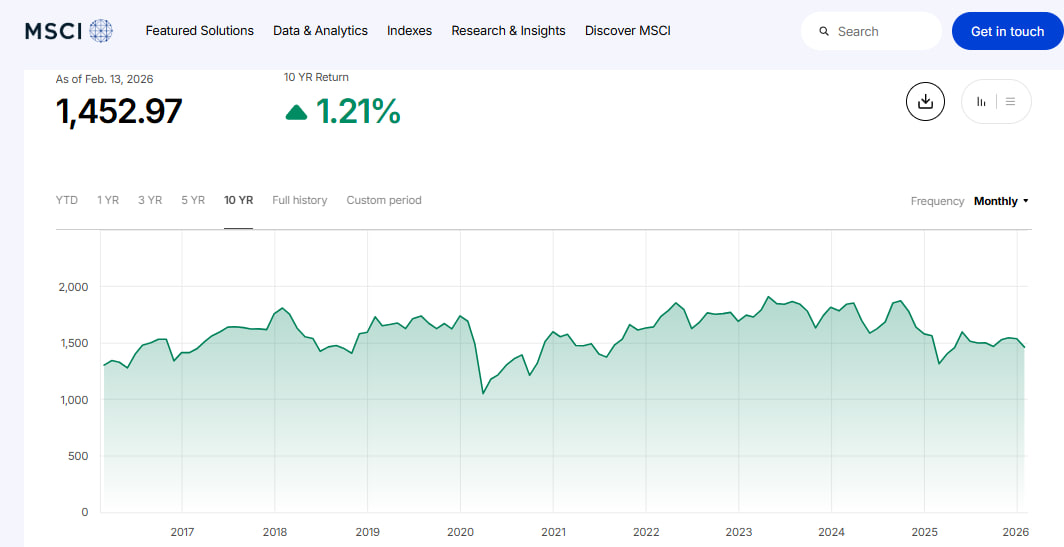Select the 1 YR period tab

pyautogui.click(x=108, y=200)
